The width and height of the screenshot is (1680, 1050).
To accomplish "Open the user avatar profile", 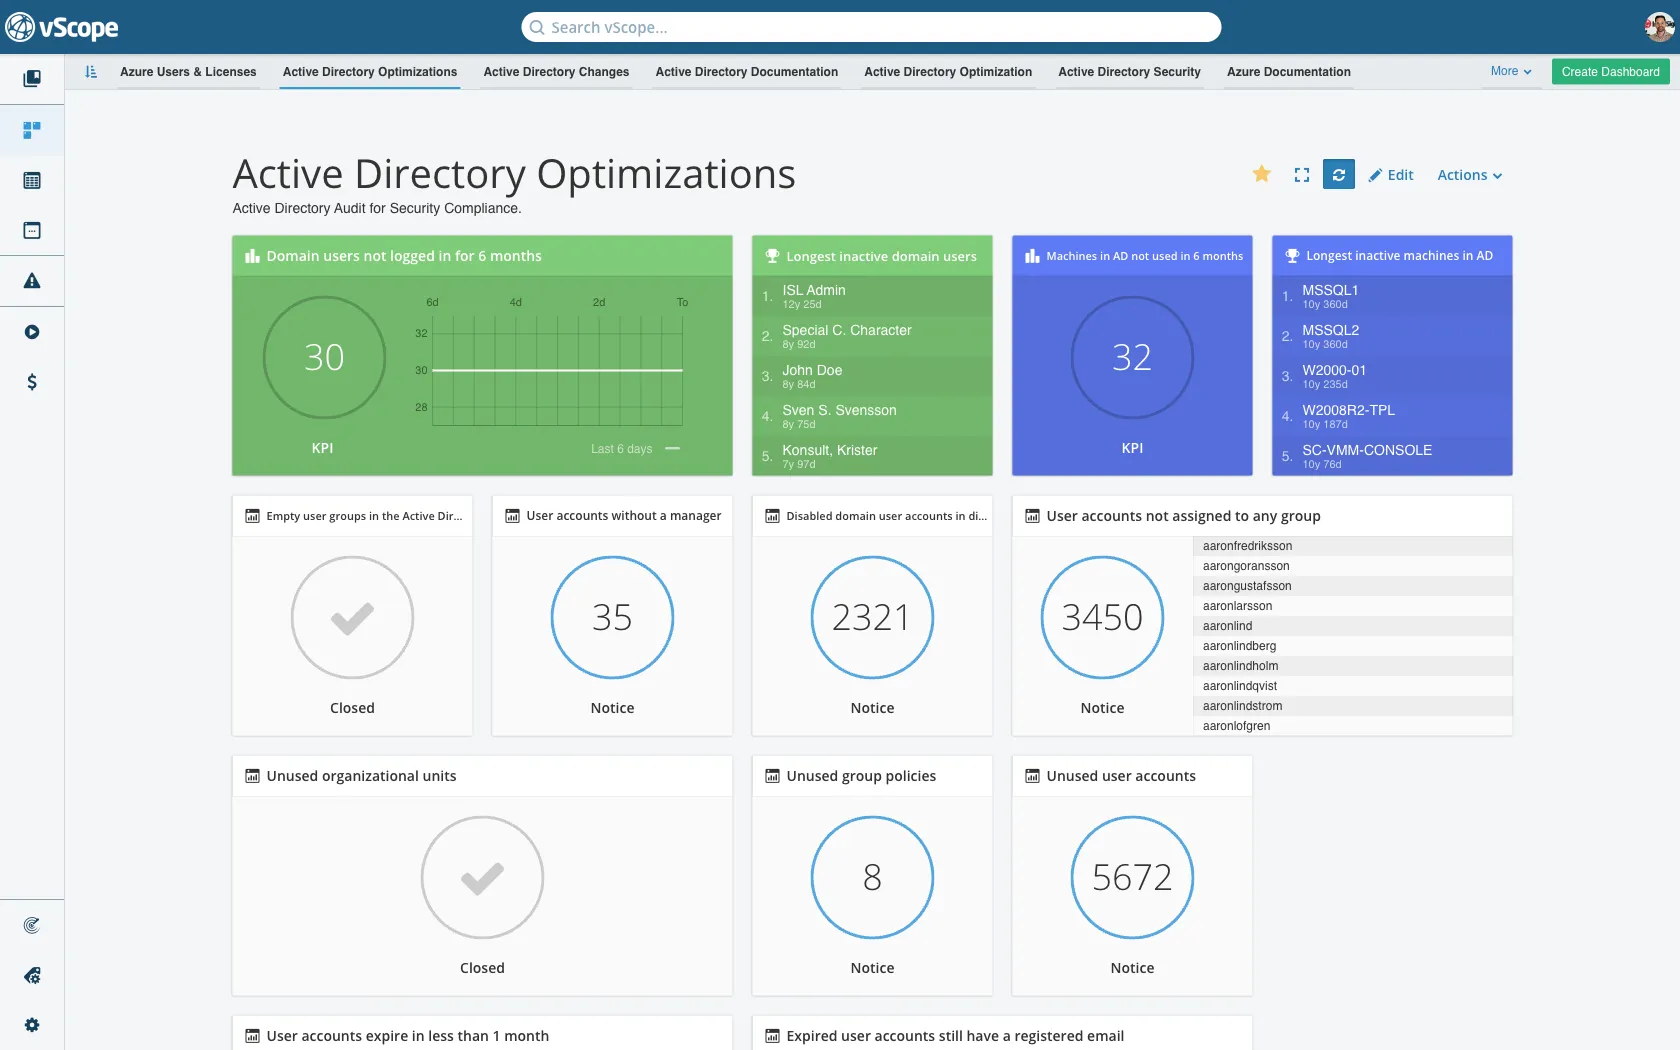I will coord(1658,27).
